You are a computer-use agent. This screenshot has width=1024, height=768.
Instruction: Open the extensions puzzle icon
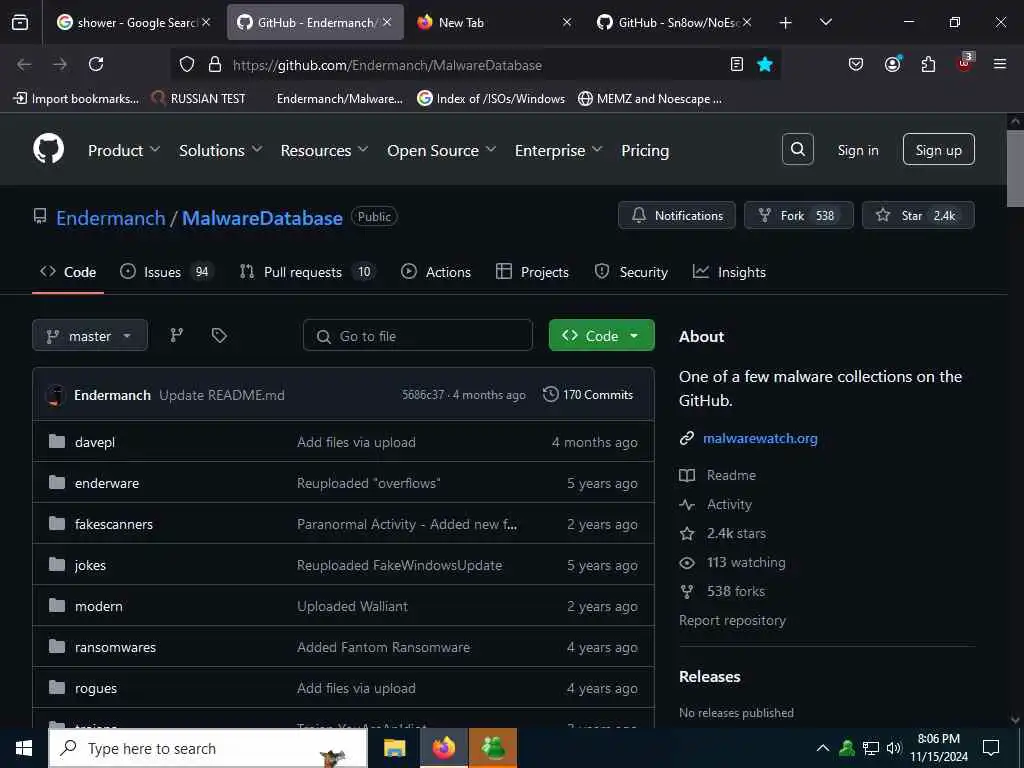click(928, 64)
